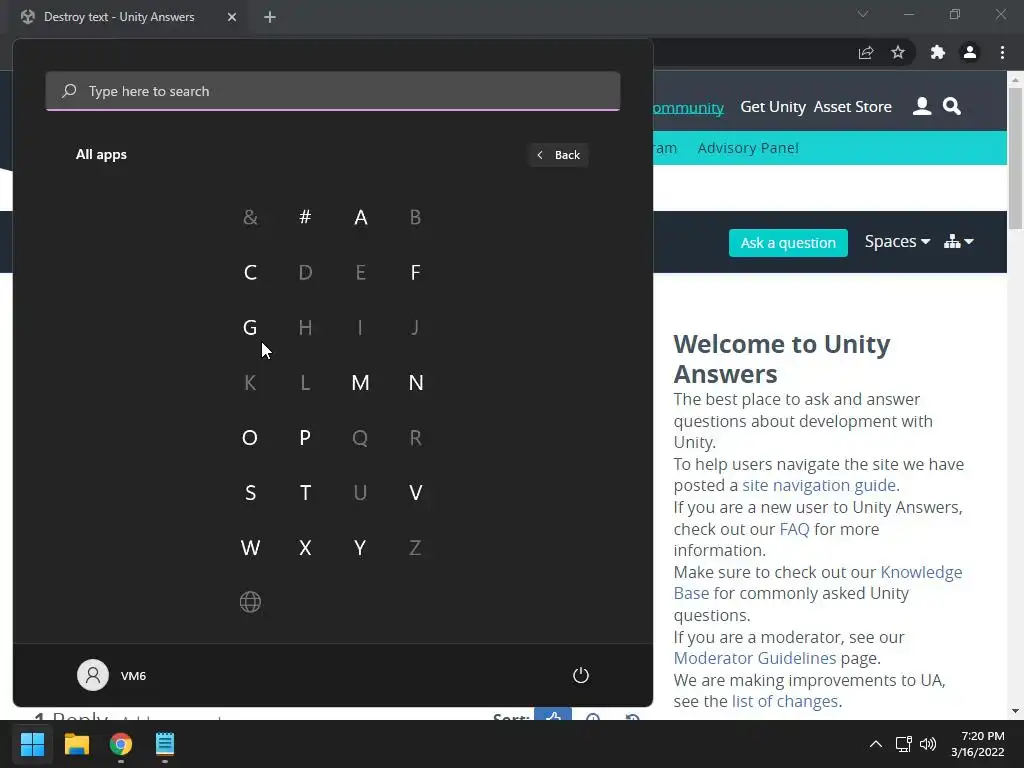1024x768 pixels.
Task: Open the clock showing 7:20 PM
Action: click(978, 744)
